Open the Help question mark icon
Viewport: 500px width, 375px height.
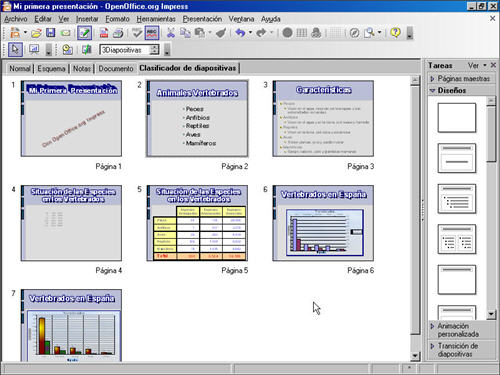395,33
